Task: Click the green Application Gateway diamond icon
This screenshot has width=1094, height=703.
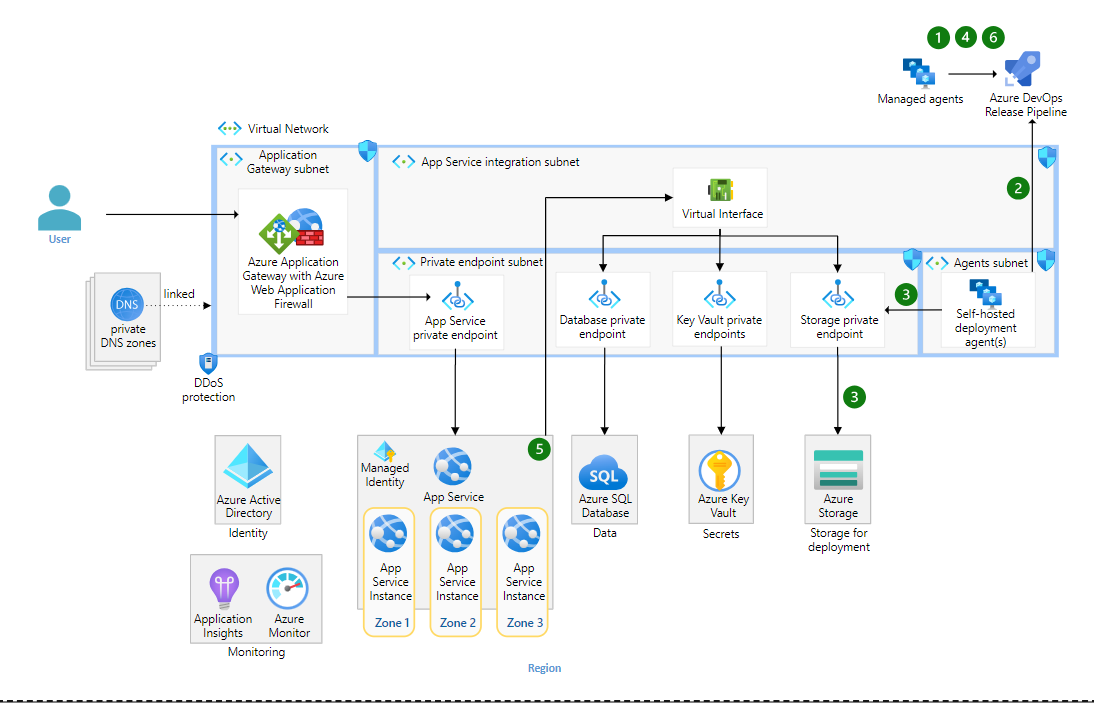Action: (279, 234)
